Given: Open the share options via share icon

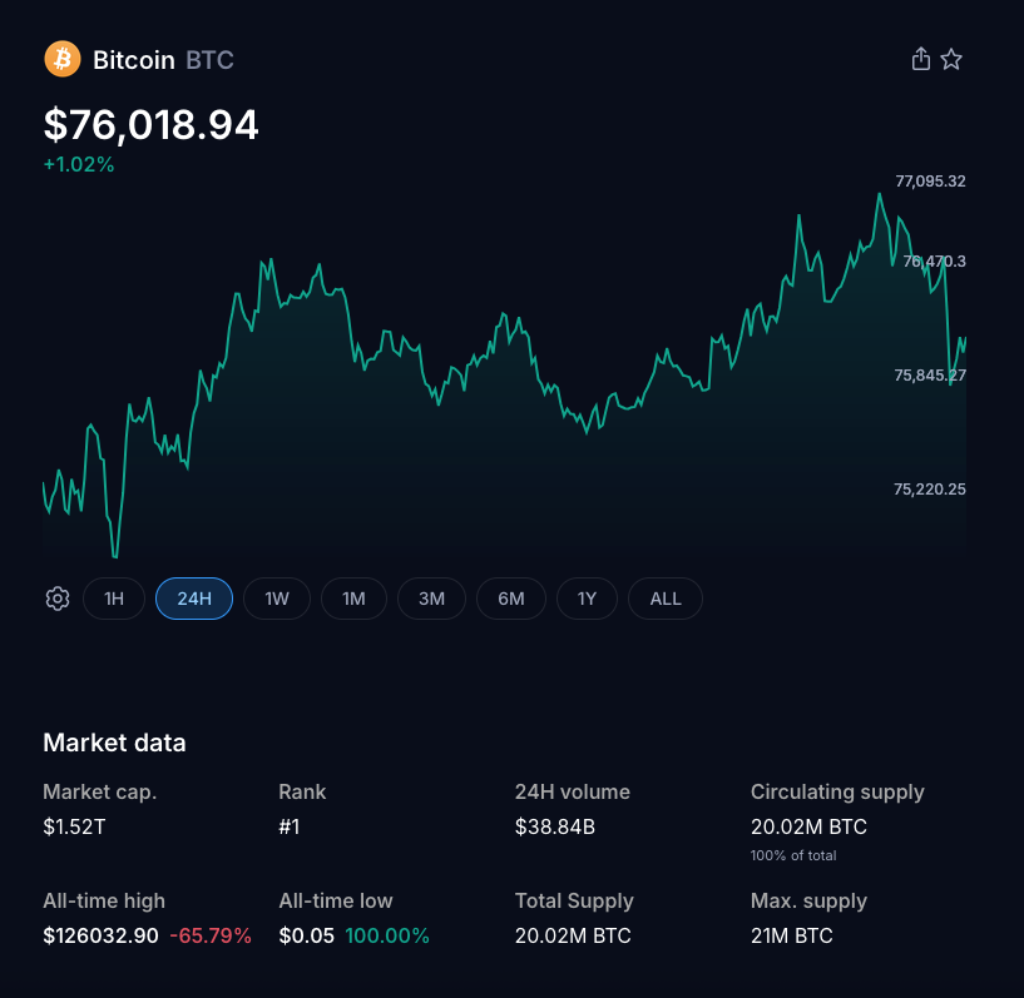Looking at the screenshot, I should tap(920, 58).
